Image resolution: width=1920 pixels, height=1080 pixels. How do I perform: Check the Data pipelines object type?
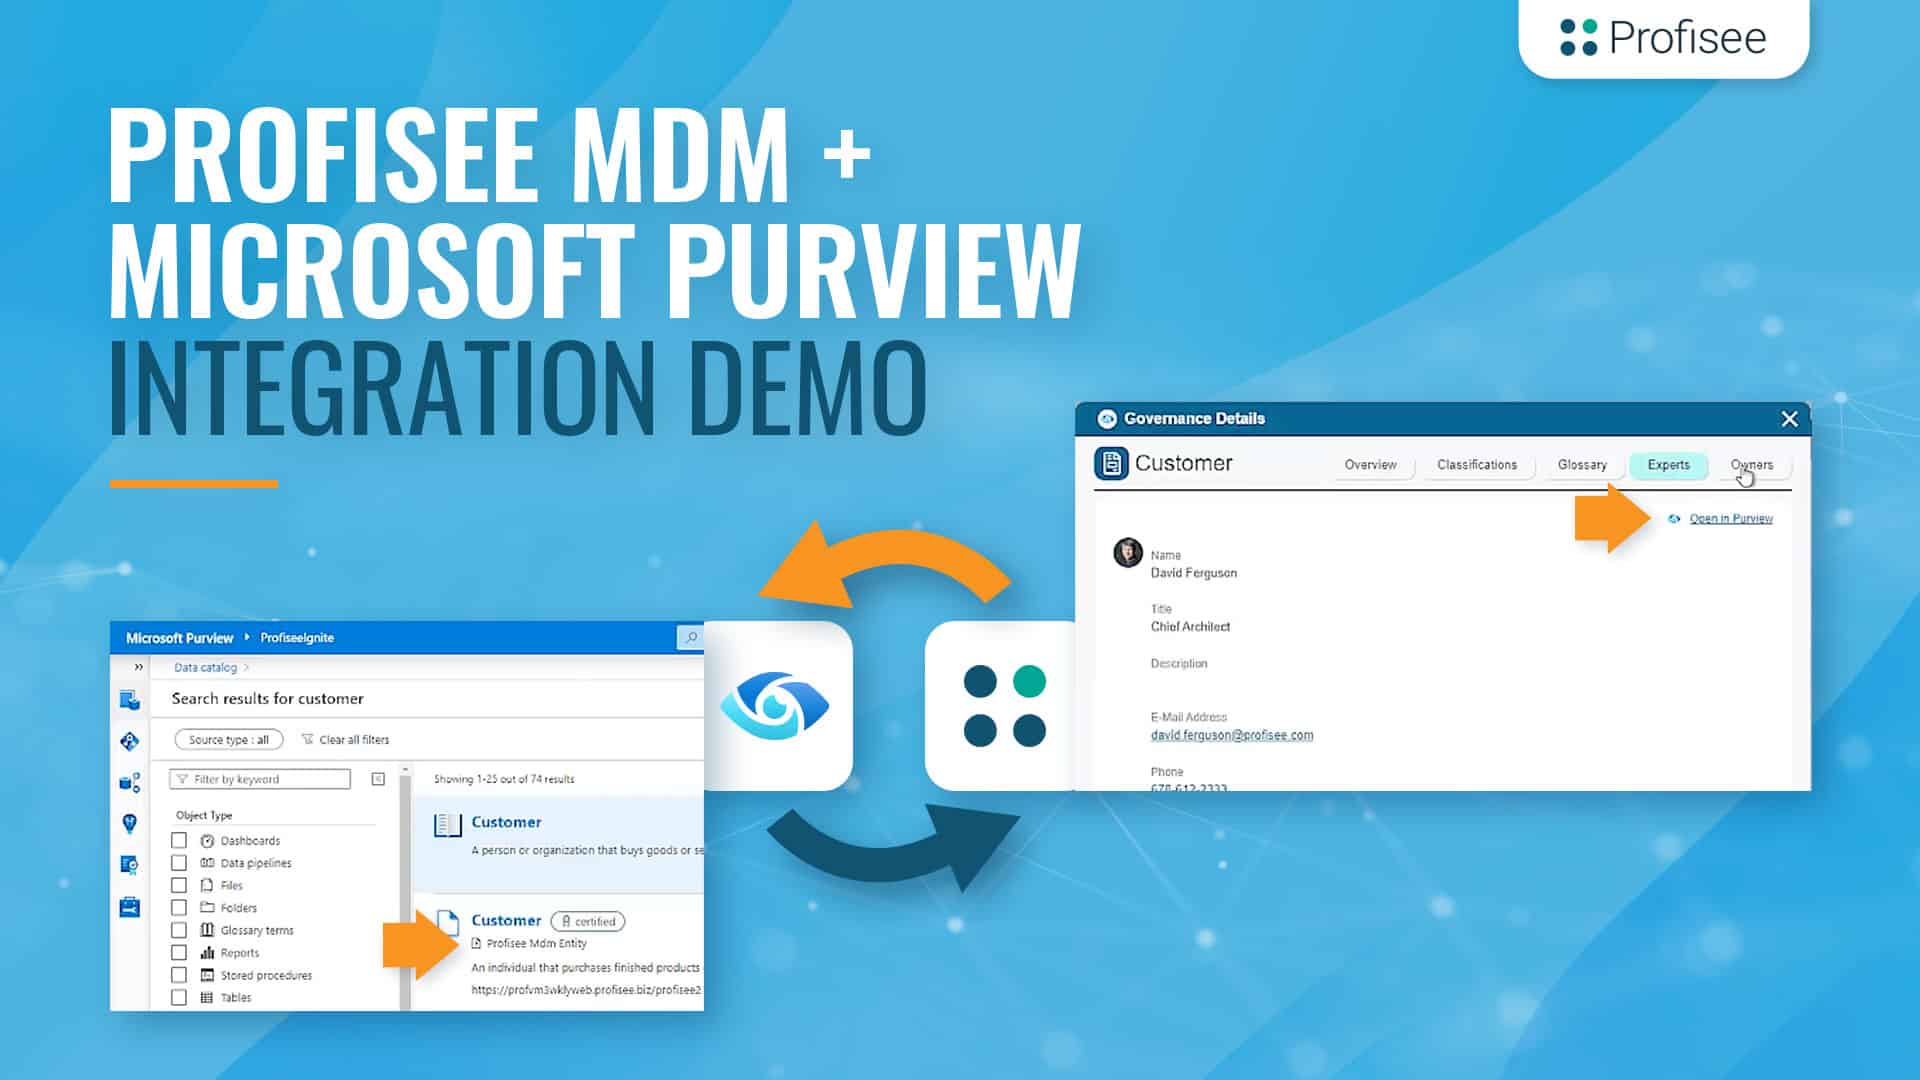[x=179, y=863]
